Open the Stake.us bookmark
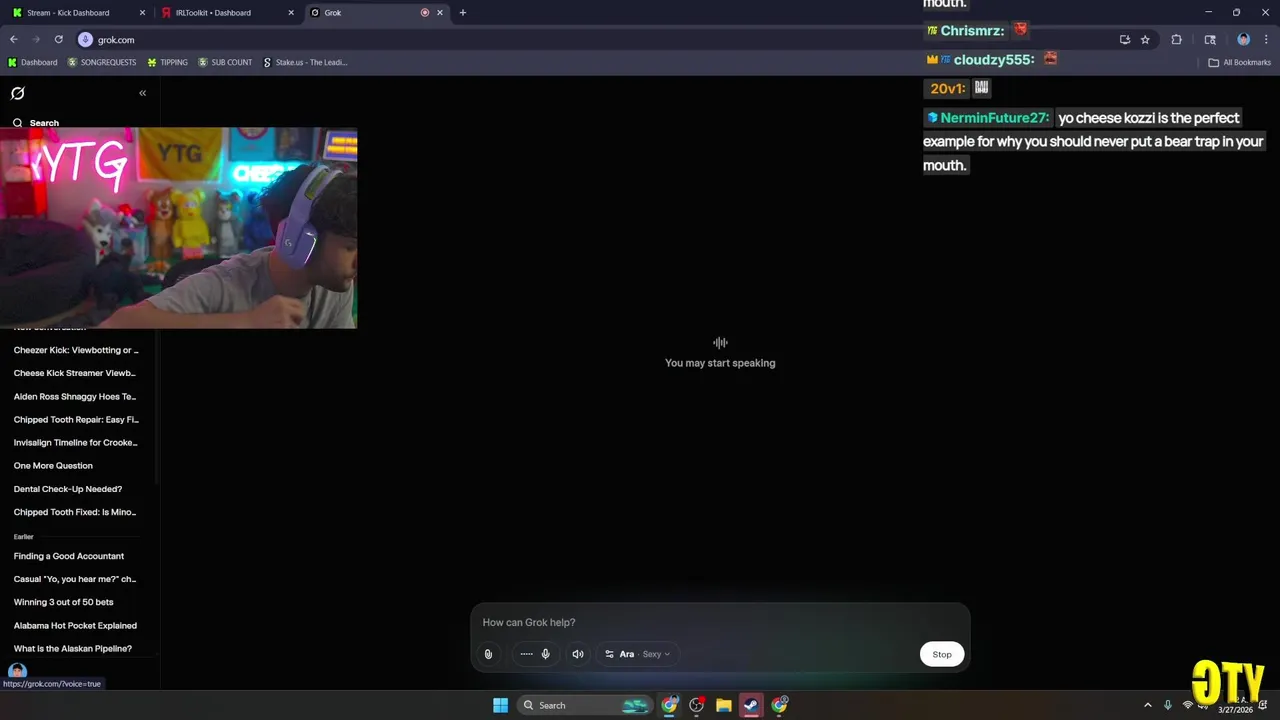 305,62
